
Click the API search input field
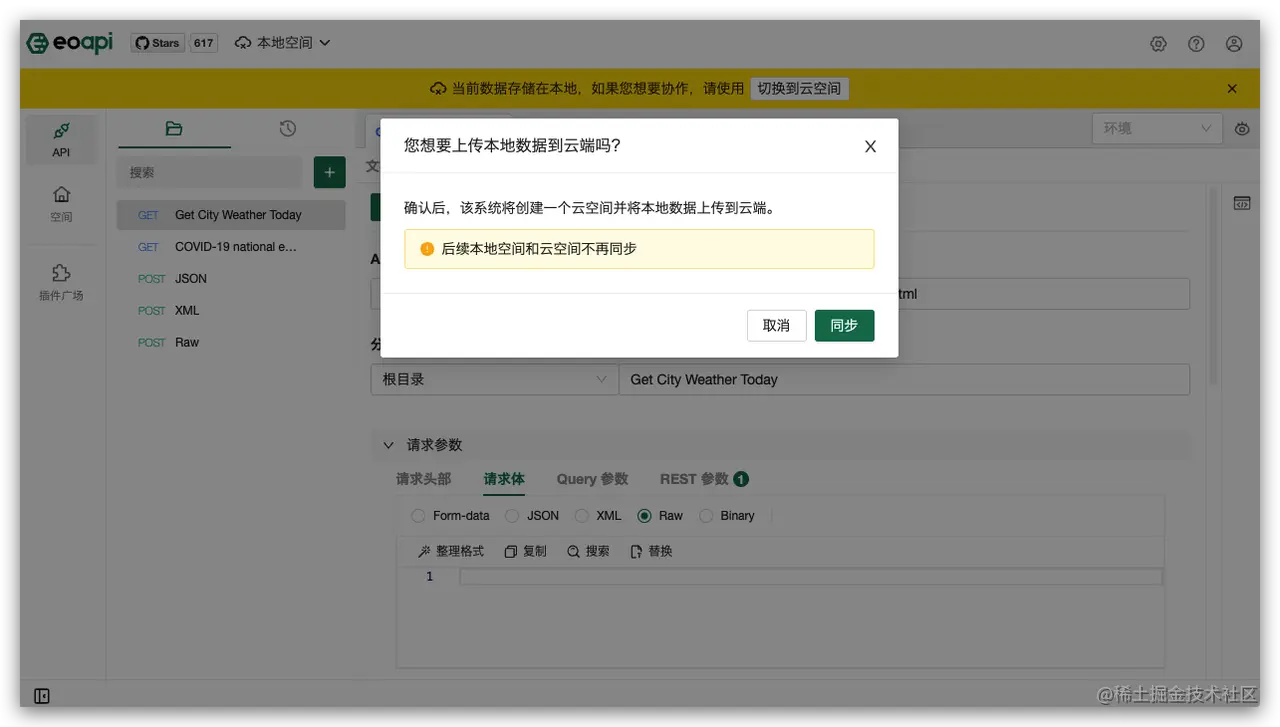(x=209, y=172)
